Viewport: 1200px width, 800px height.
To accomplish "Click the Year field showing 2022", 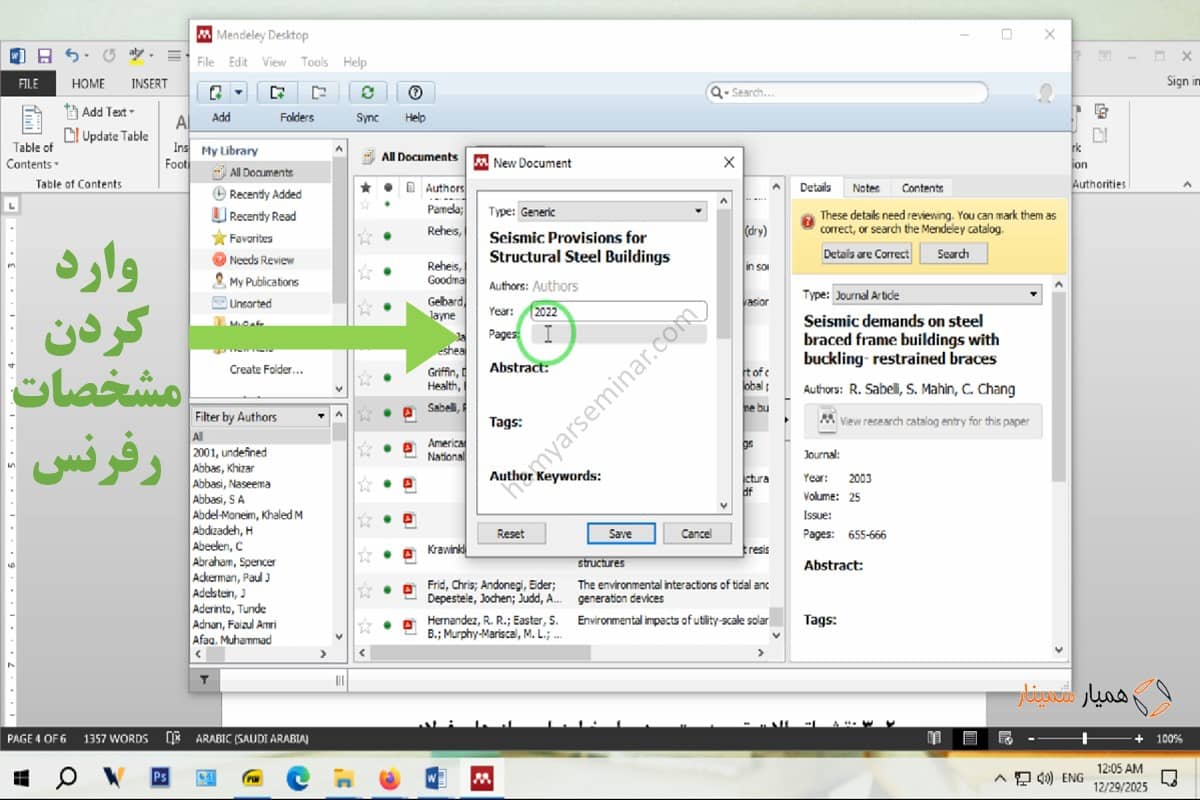I will 618,312.
